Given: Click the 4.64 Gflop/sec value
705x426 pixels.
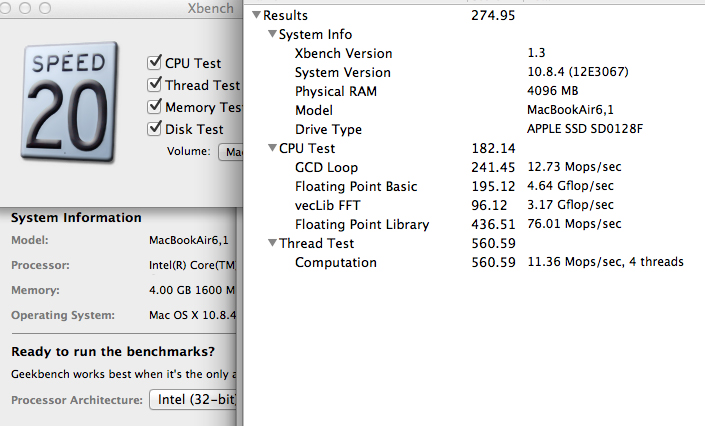Looking at the screenshot, I should click(x=571, y=186).
